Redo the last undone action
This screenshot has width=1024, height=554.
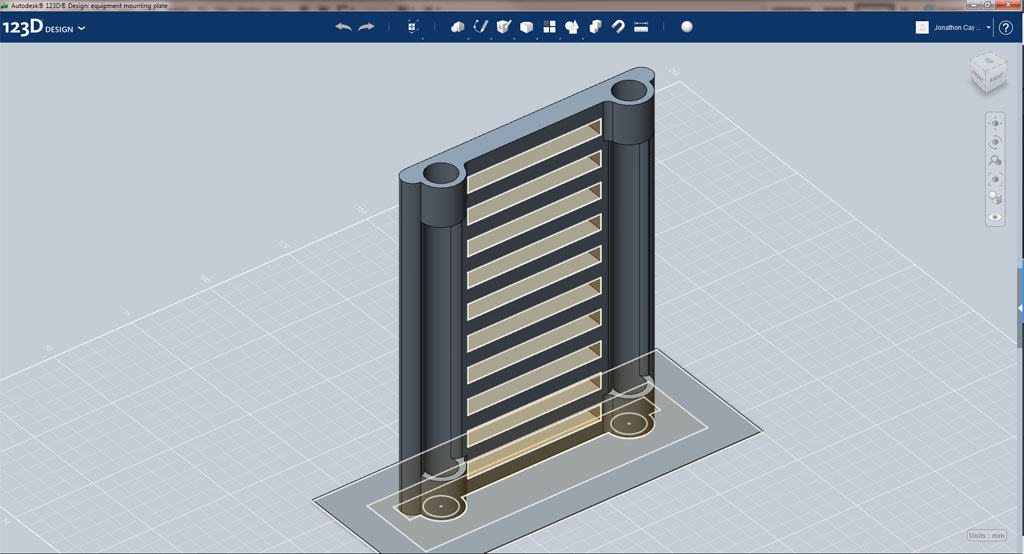point(366,27)
